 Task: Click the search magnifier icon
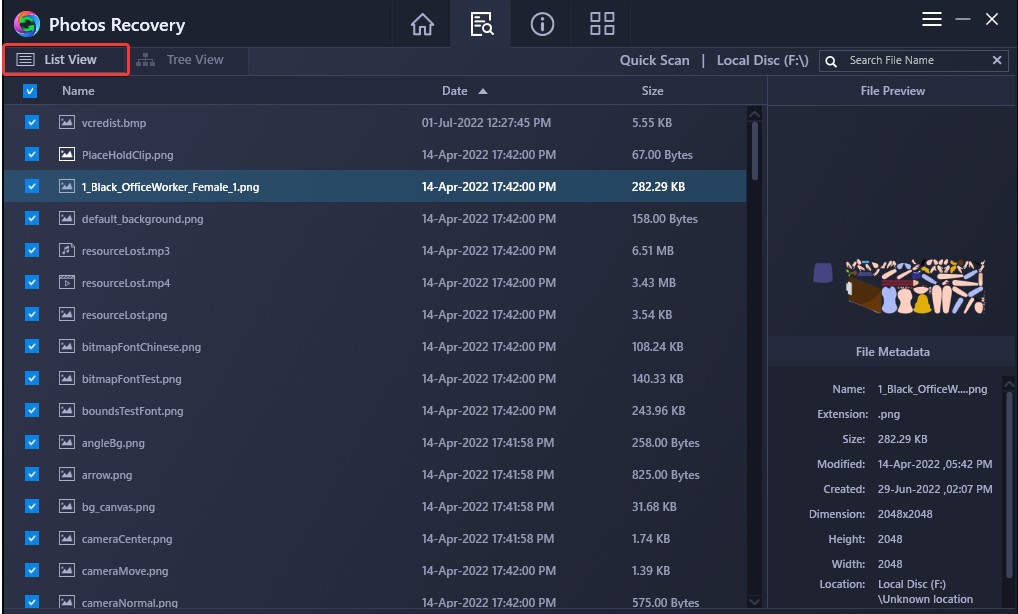tap(831, 60)
